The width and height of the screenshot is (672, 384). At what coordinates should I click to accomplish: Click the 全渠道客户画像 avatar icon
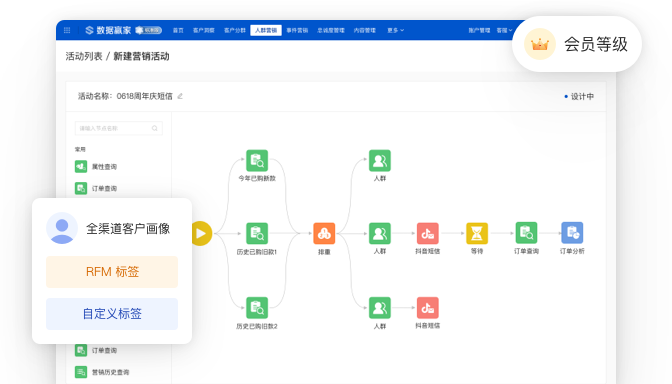click(x=62, y=228)
